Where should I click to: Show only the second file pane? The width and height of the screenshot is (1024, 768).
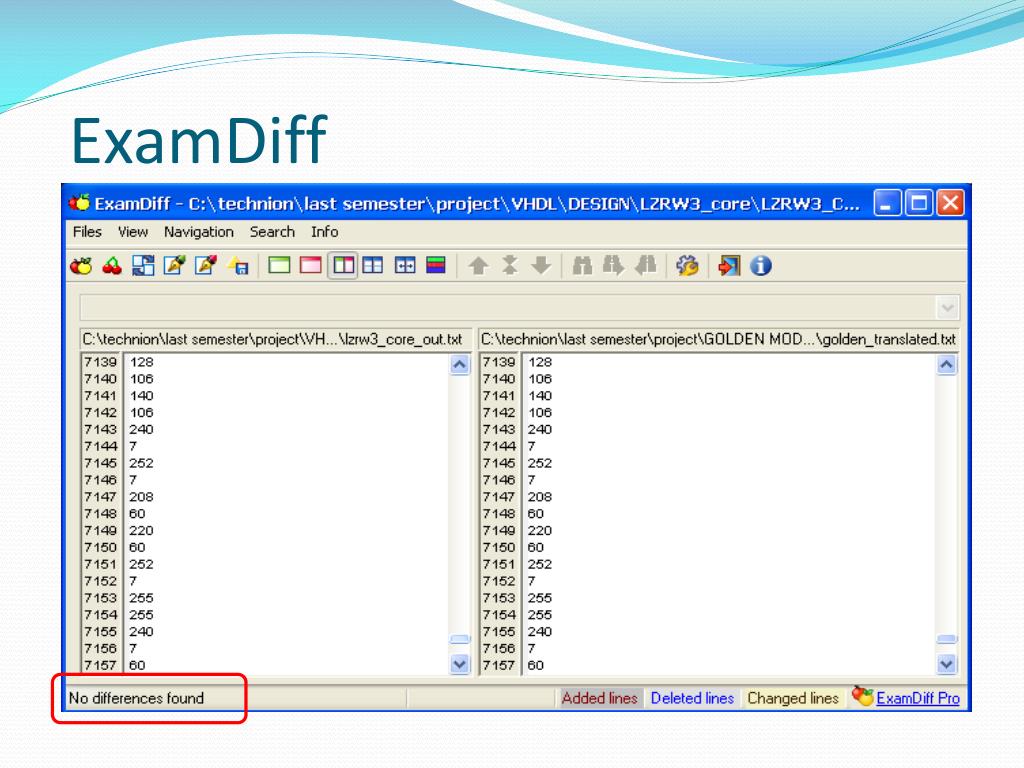pos(311,266)
